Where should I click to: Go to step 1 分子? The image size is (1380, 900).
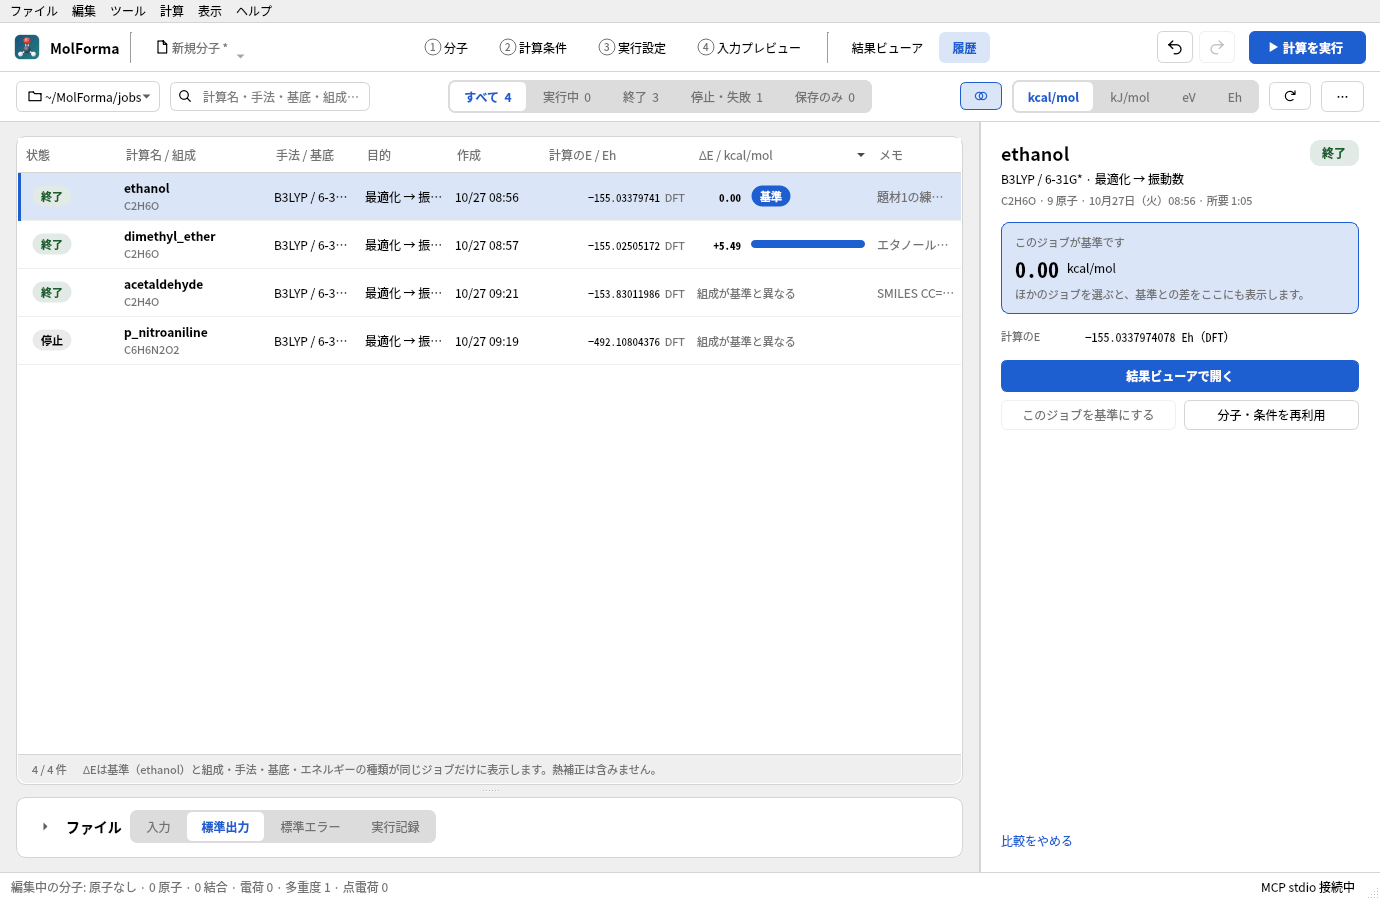click(446, 48)
